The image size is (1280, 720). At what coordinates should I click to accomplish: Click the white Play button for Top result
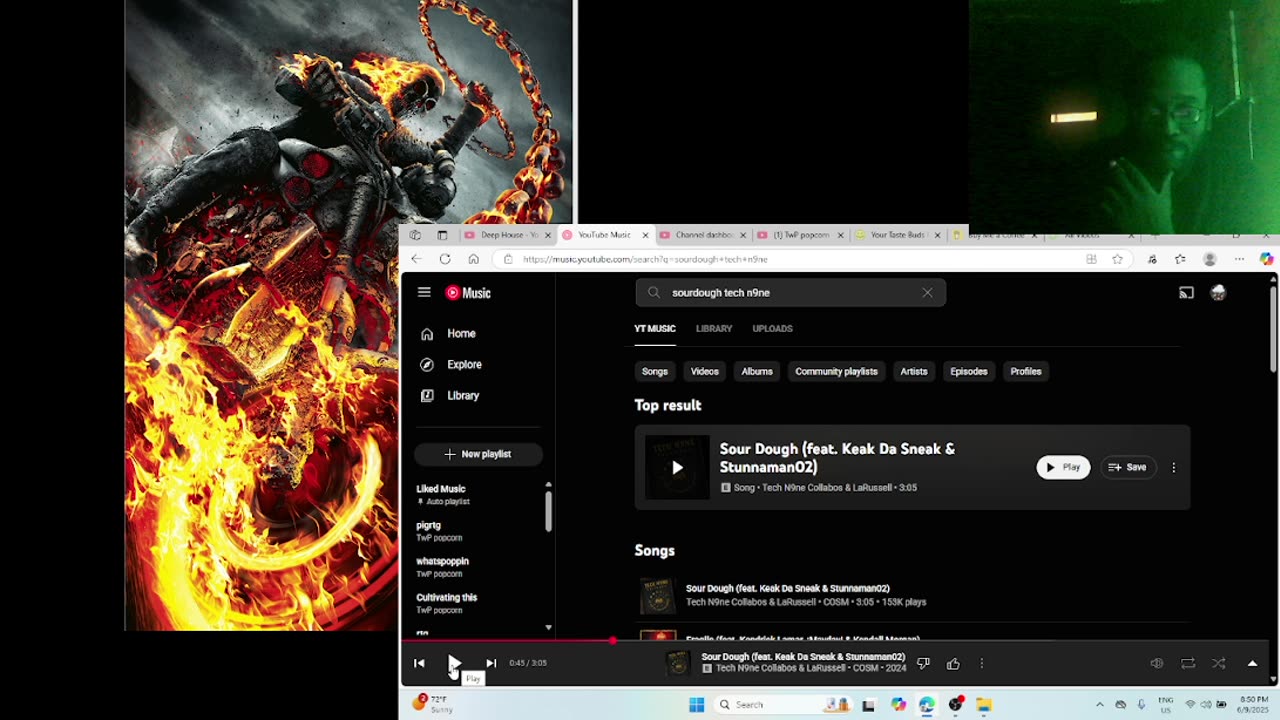coord(1063,467)
